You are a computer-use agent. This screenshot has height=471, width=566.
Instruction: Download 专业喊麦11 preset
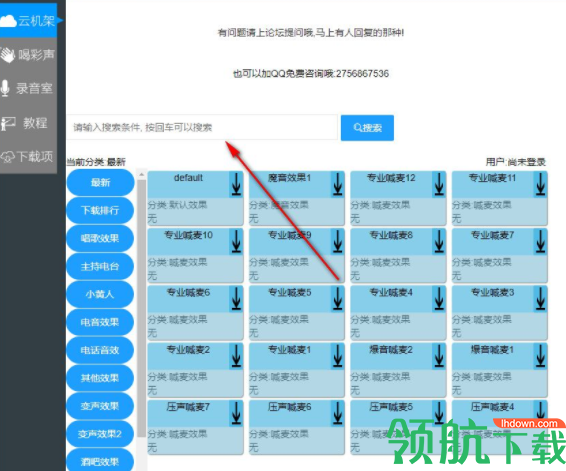tap(540, 184)
